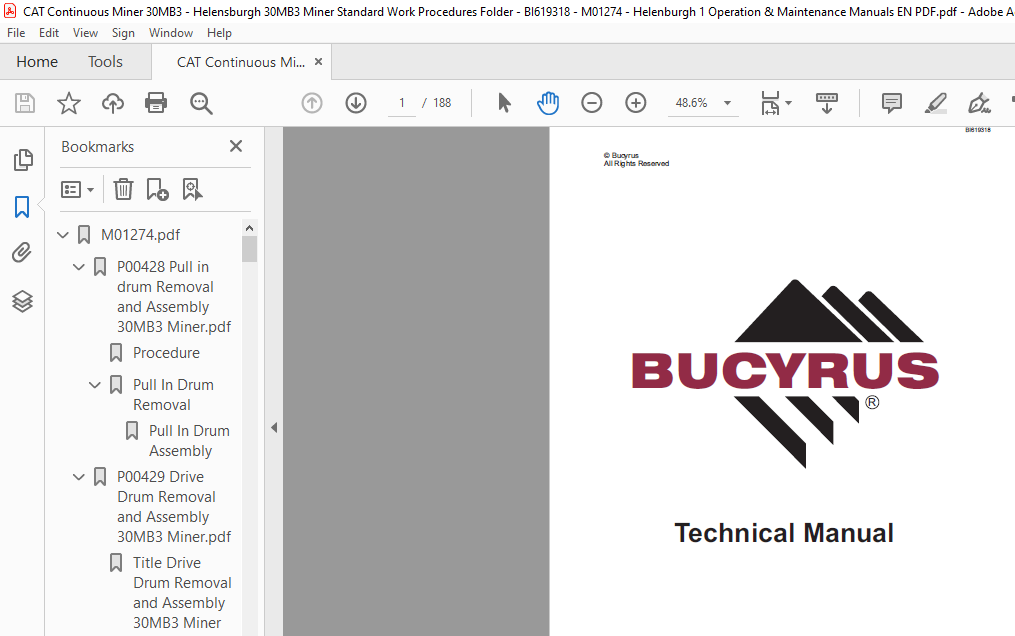Open the Sign document tool

point(979,103)
